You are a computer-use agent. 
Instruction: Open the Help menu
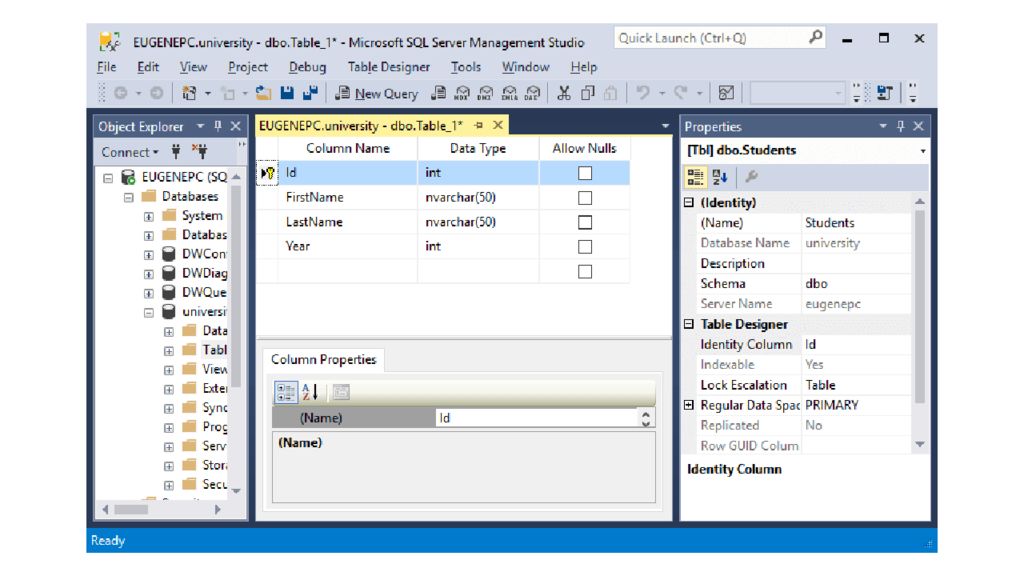point(583,67)
